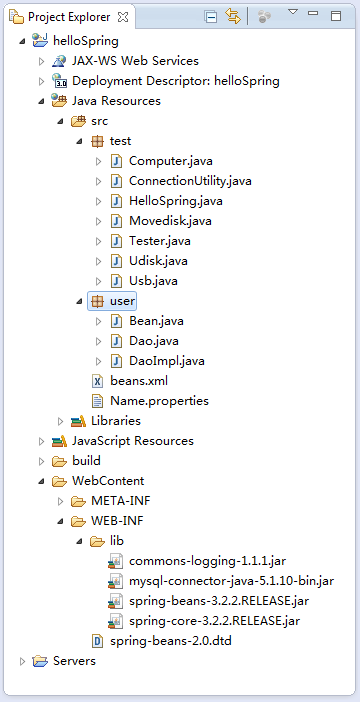Screen dimensions: 360x702
Task: Expand Movedisk.java tree node
Action: (x=99, y=221)
